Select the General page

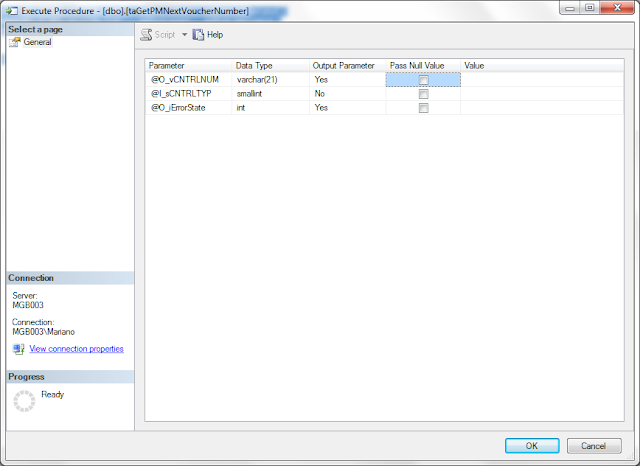click(37, 42)
